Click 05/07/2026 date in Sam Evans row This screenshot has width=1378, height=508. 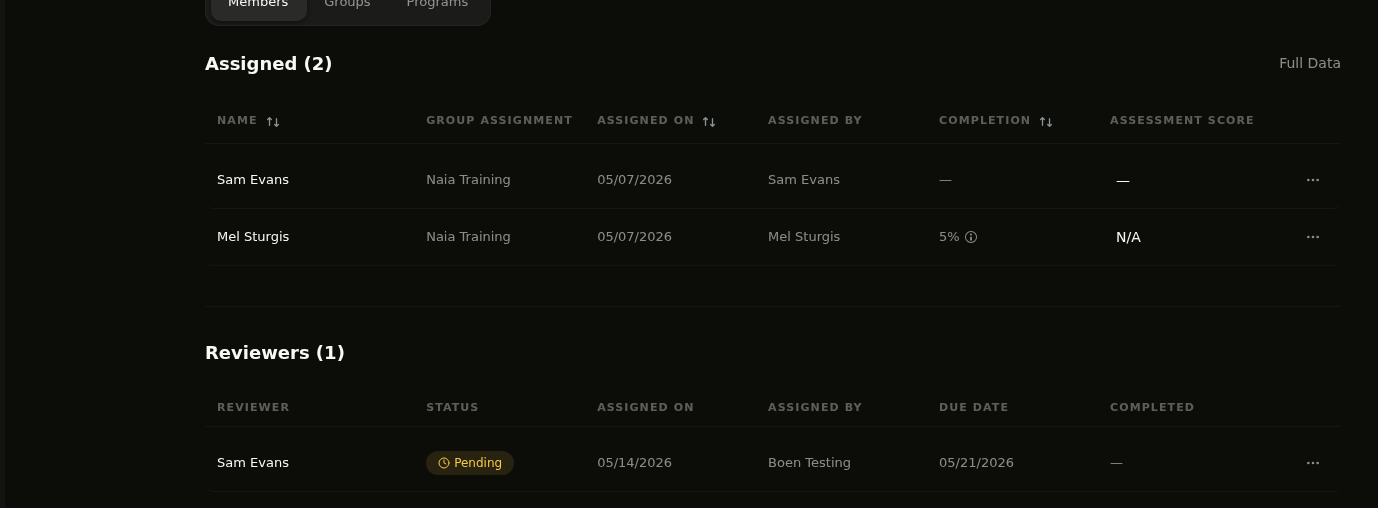[634, 180]
